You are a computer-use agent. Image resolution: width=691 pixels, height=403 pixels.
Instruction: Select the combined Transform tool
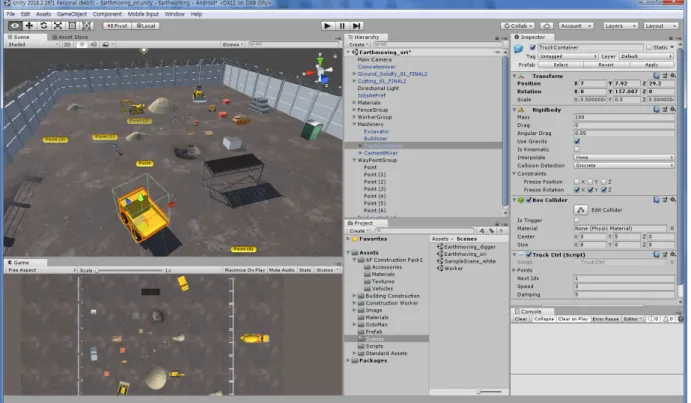(87, 26)
